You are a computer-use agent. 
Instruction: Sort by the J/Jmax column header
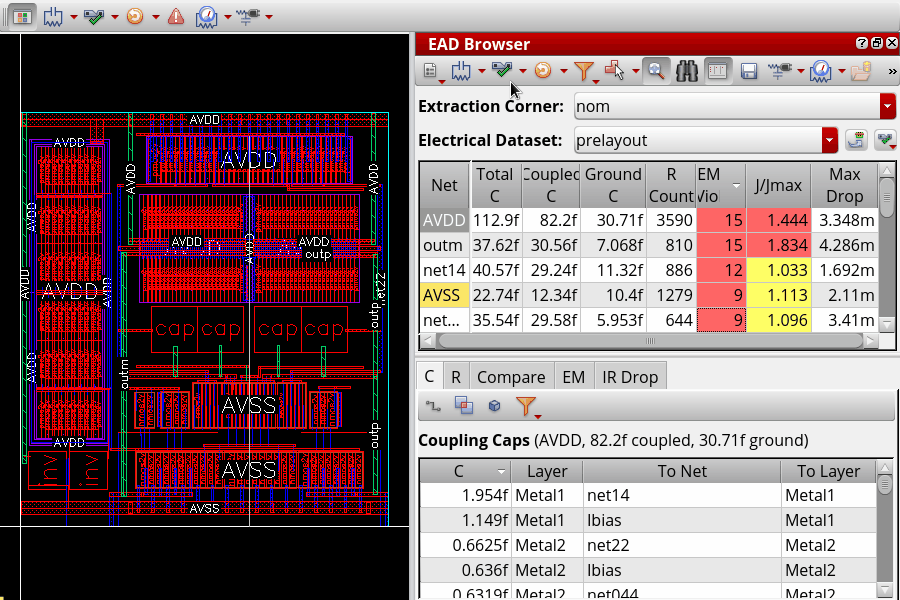(x=778, y=185)
